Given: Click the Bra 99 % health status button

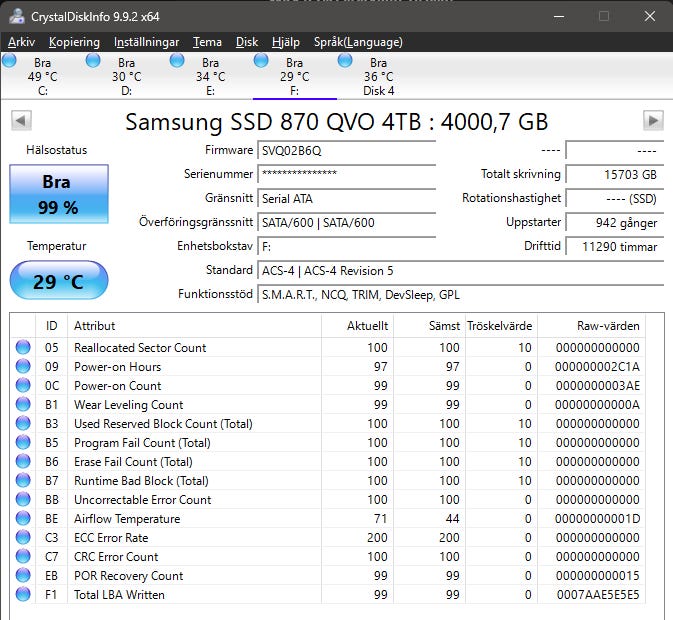Looking at the screenshot, I should coord(59,194).
